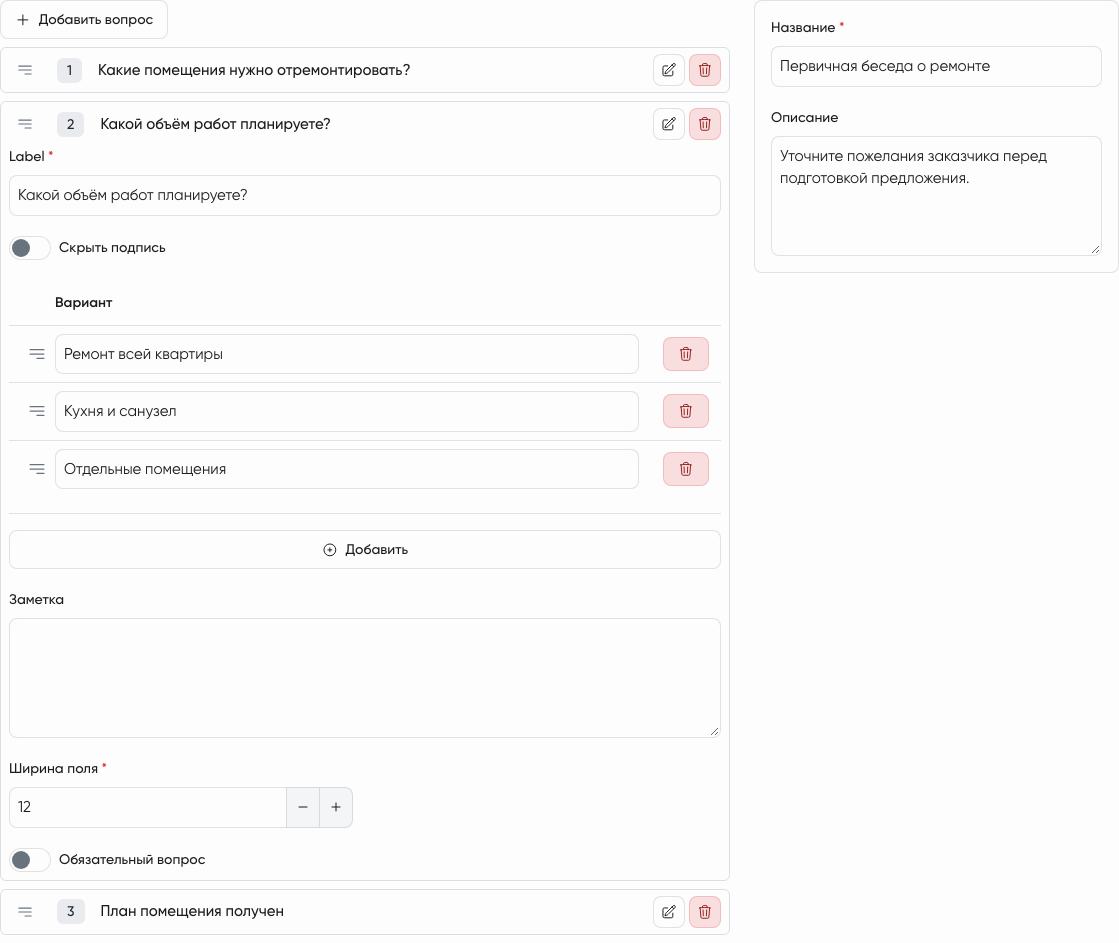Click the Ремонт всей квартиры option field
1119x943 pixels.
(x=347, y=354)
